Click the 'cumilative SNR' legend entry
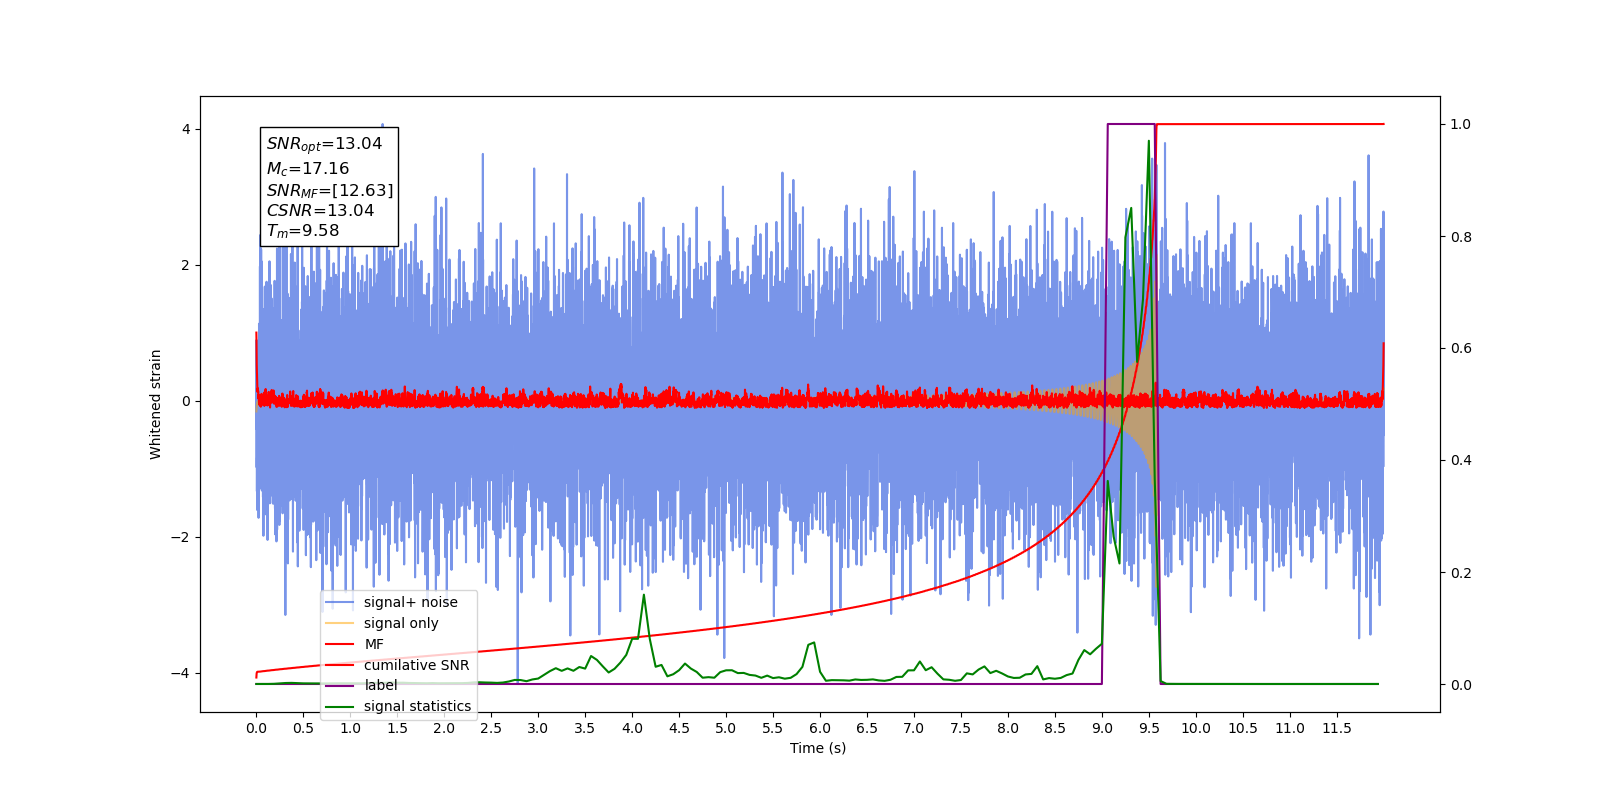This screenshot has height=800, width=1600. point(399,665)
